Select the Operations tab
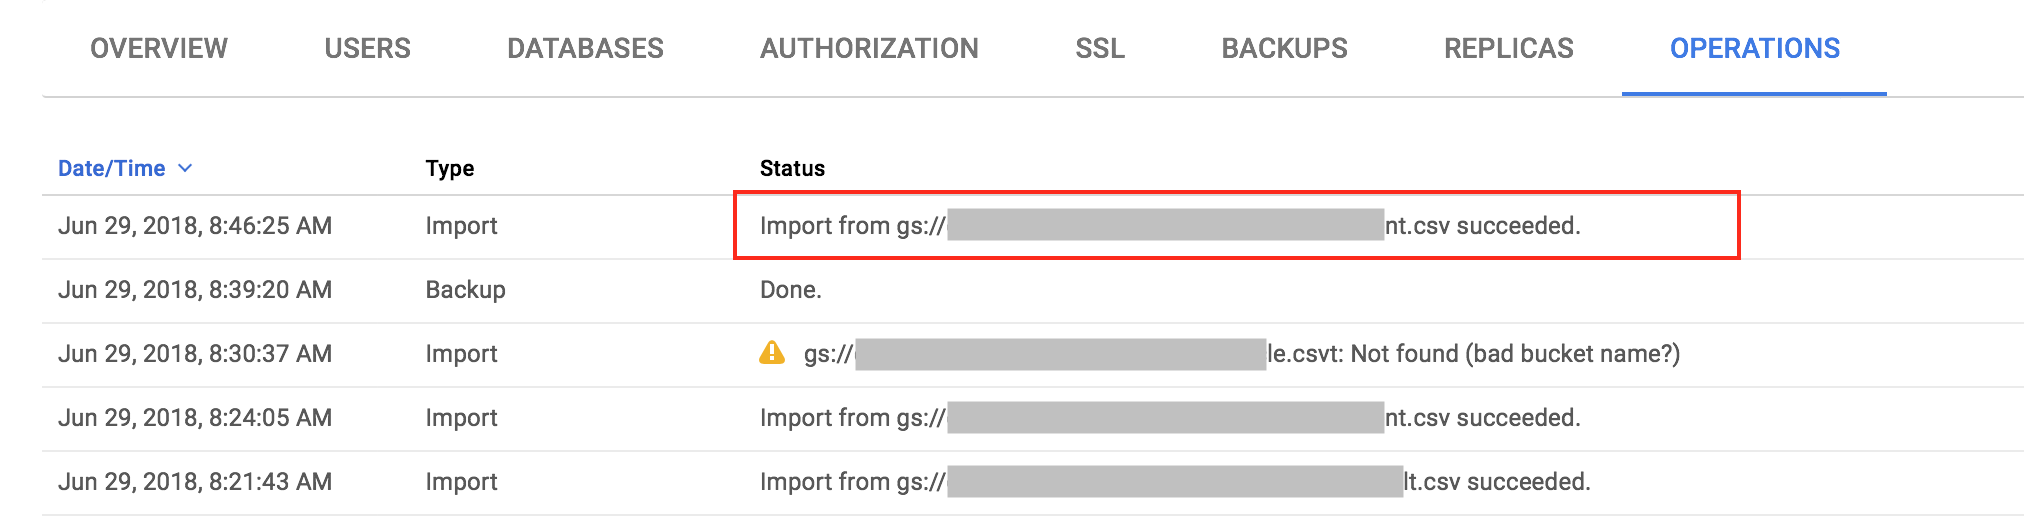This screenshot has height=522, width=2024. 1754,48
